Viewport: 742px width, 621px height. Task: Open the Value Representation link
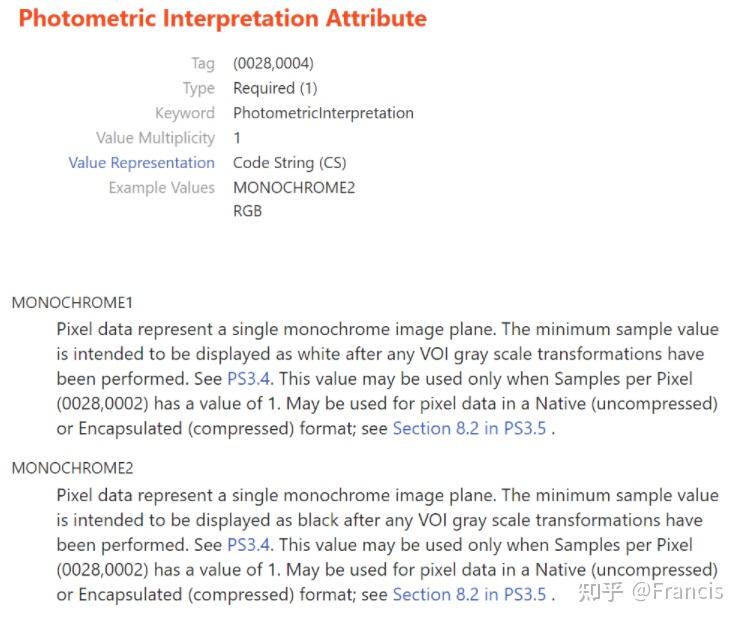(141, 163)
